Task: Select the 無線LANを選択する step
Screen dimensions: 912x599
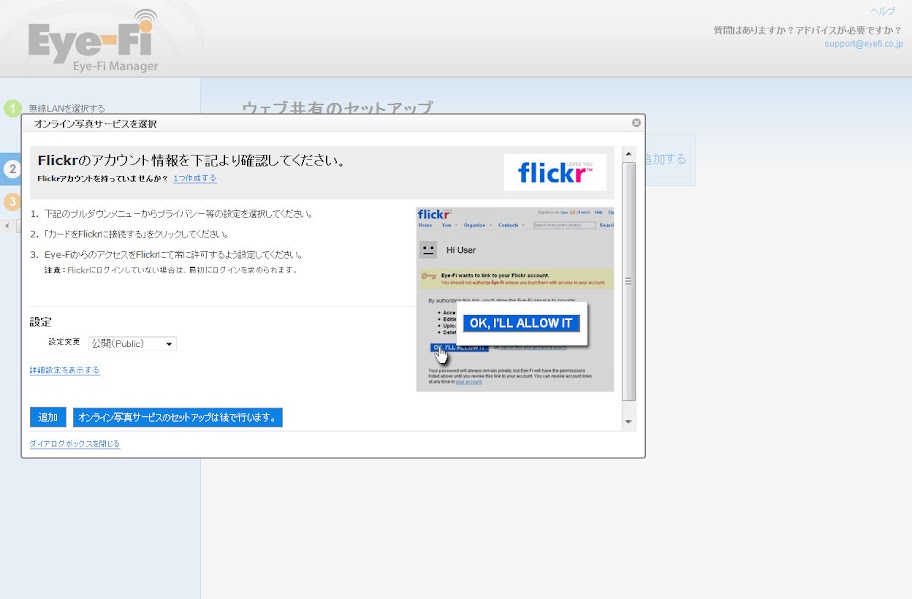Action: pos(66,108)
